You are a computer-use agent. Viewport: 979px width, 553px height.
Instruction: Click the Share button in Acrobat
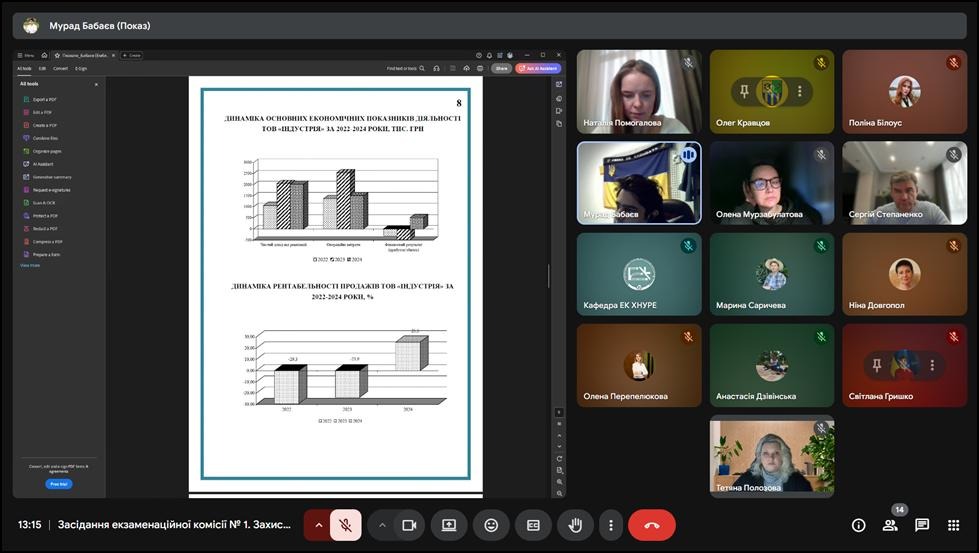[501, 69]
